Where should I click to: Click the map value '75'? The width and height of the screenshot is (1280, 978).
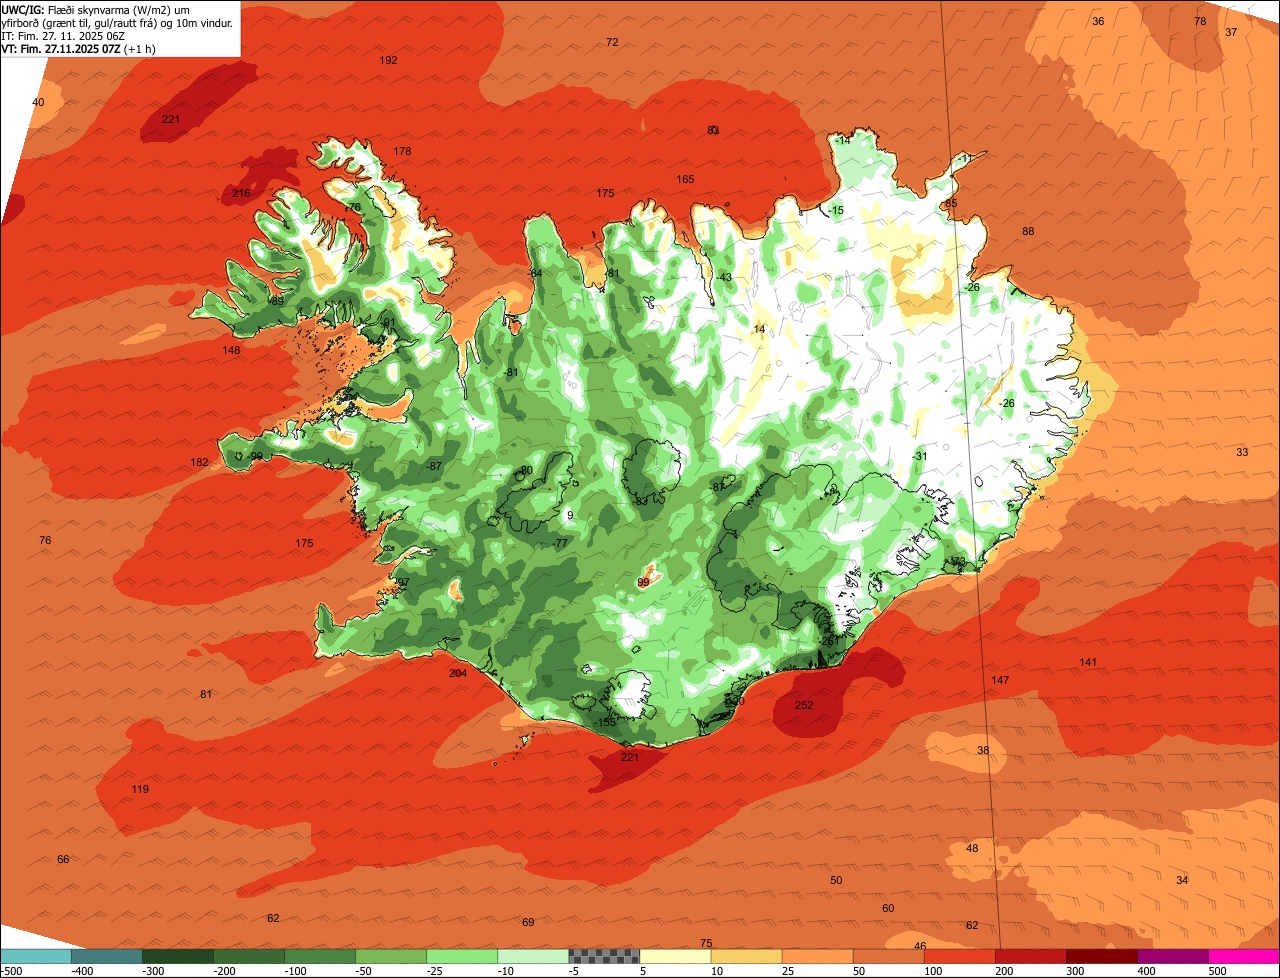706,943
